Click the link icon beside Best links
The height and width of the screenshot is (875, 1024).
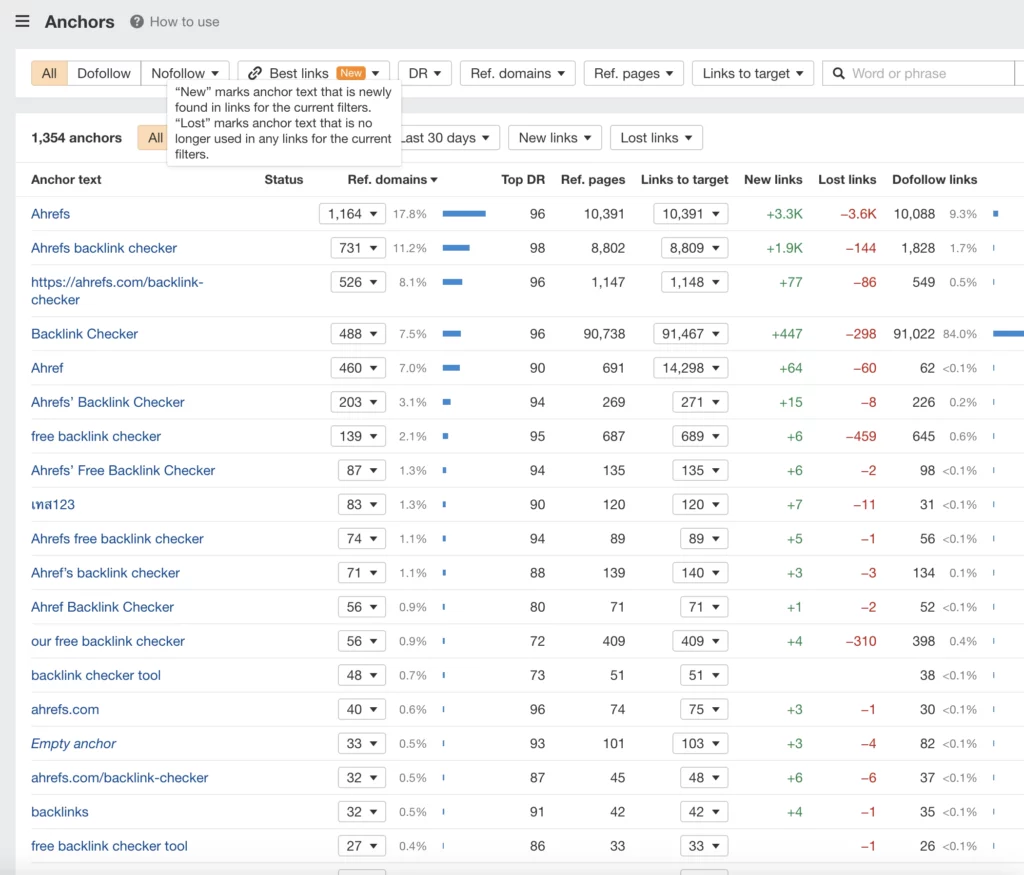click(255, 73)
